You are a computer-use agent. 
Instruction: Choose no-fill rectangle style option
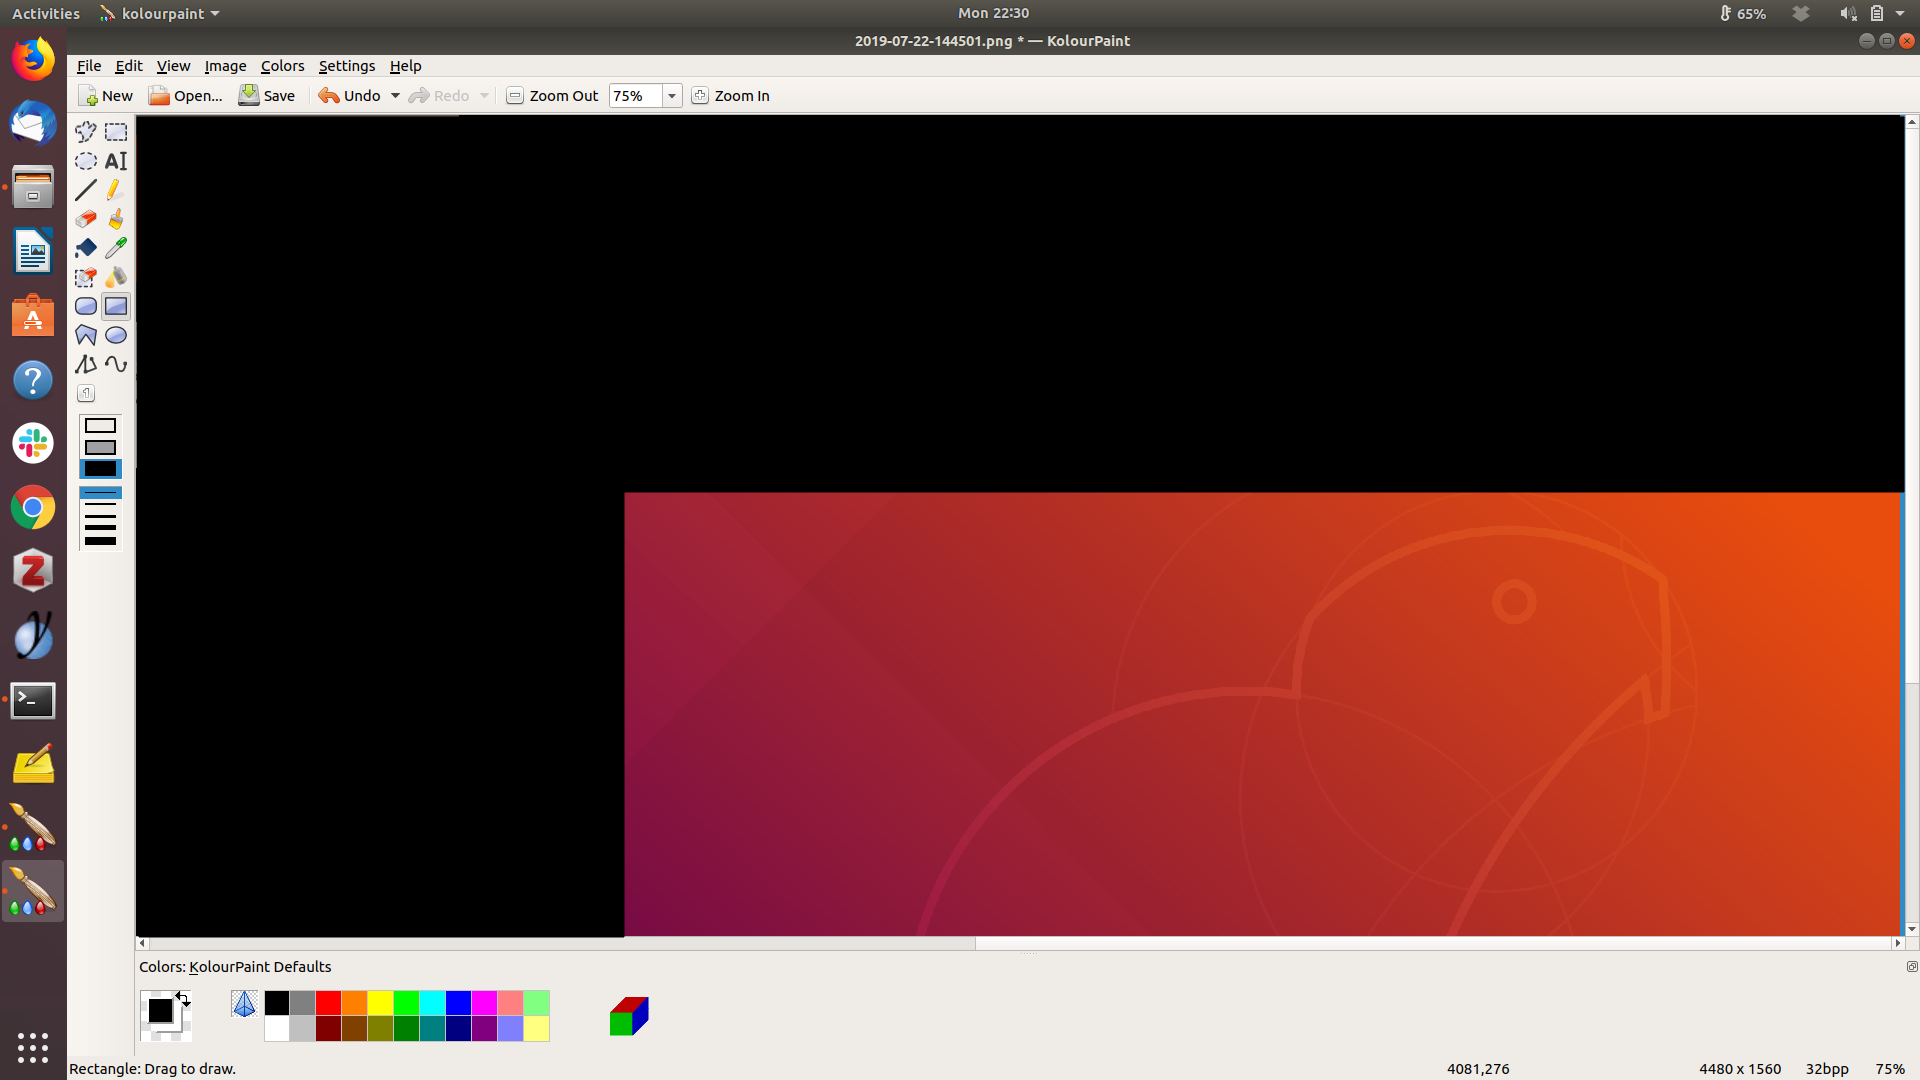[x=100, y=426]
